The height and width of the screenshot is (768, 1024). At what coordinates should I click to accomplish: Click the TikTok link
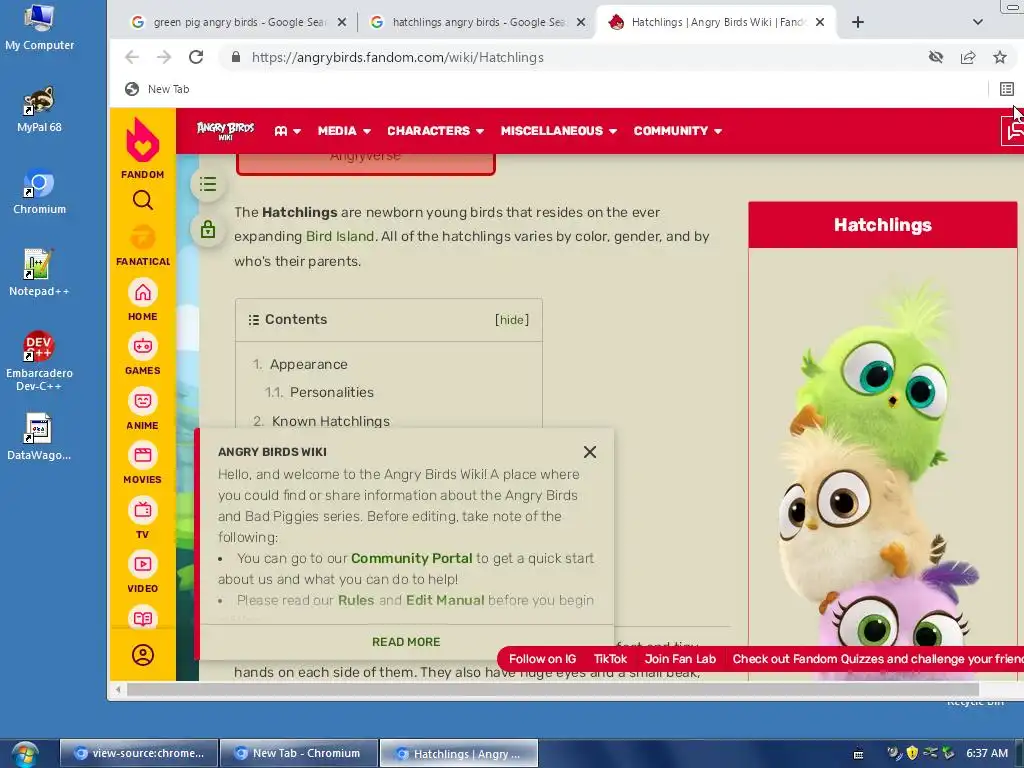(x=610, y=659)
